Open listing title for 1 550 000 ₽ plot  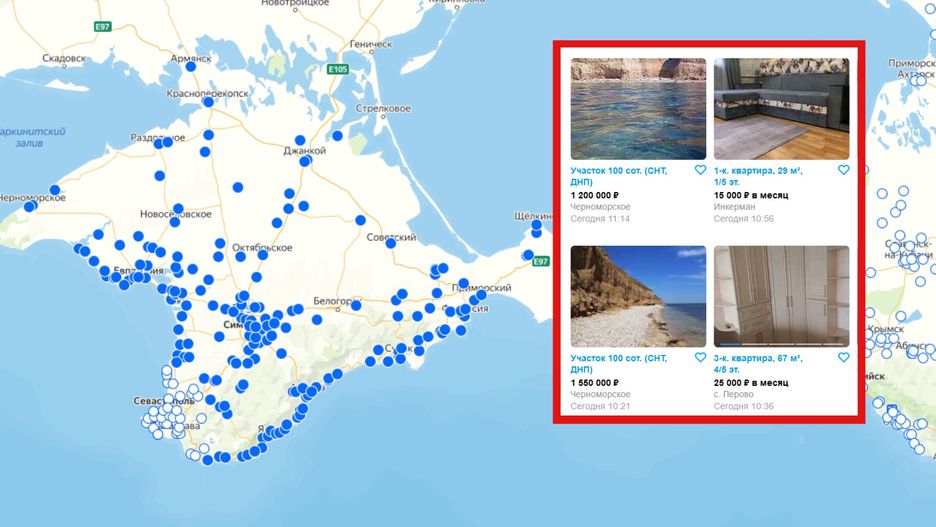619,363
